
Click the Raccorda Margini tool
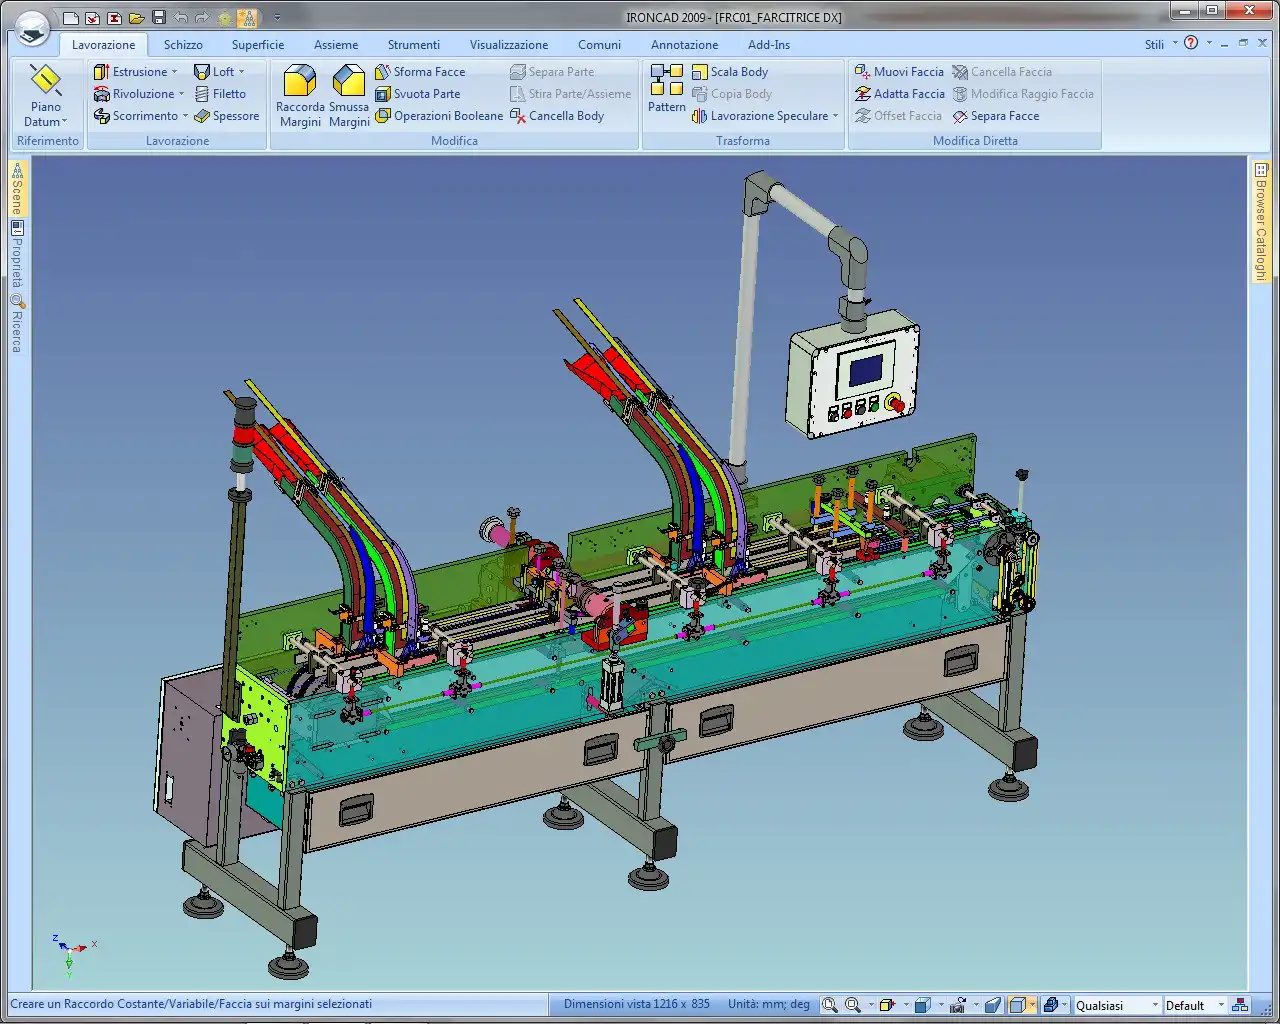(300, 96)
